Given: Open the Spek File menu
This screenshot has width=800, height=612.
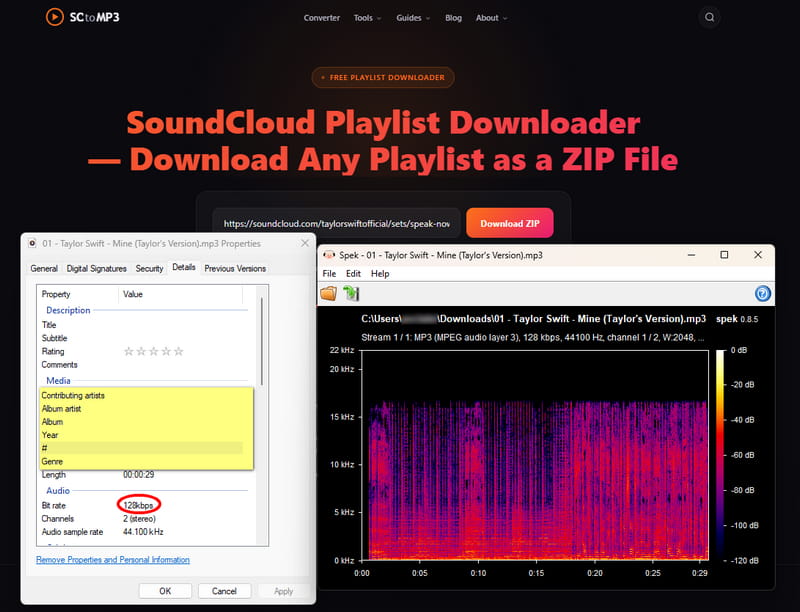Looking at the screenshot, I should [329, 274].
